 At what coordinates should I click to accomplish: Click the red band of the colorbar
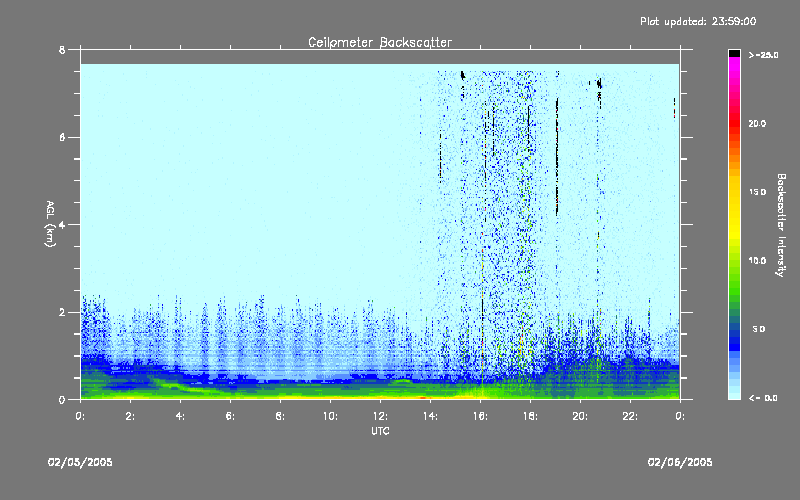coord(734,125)
